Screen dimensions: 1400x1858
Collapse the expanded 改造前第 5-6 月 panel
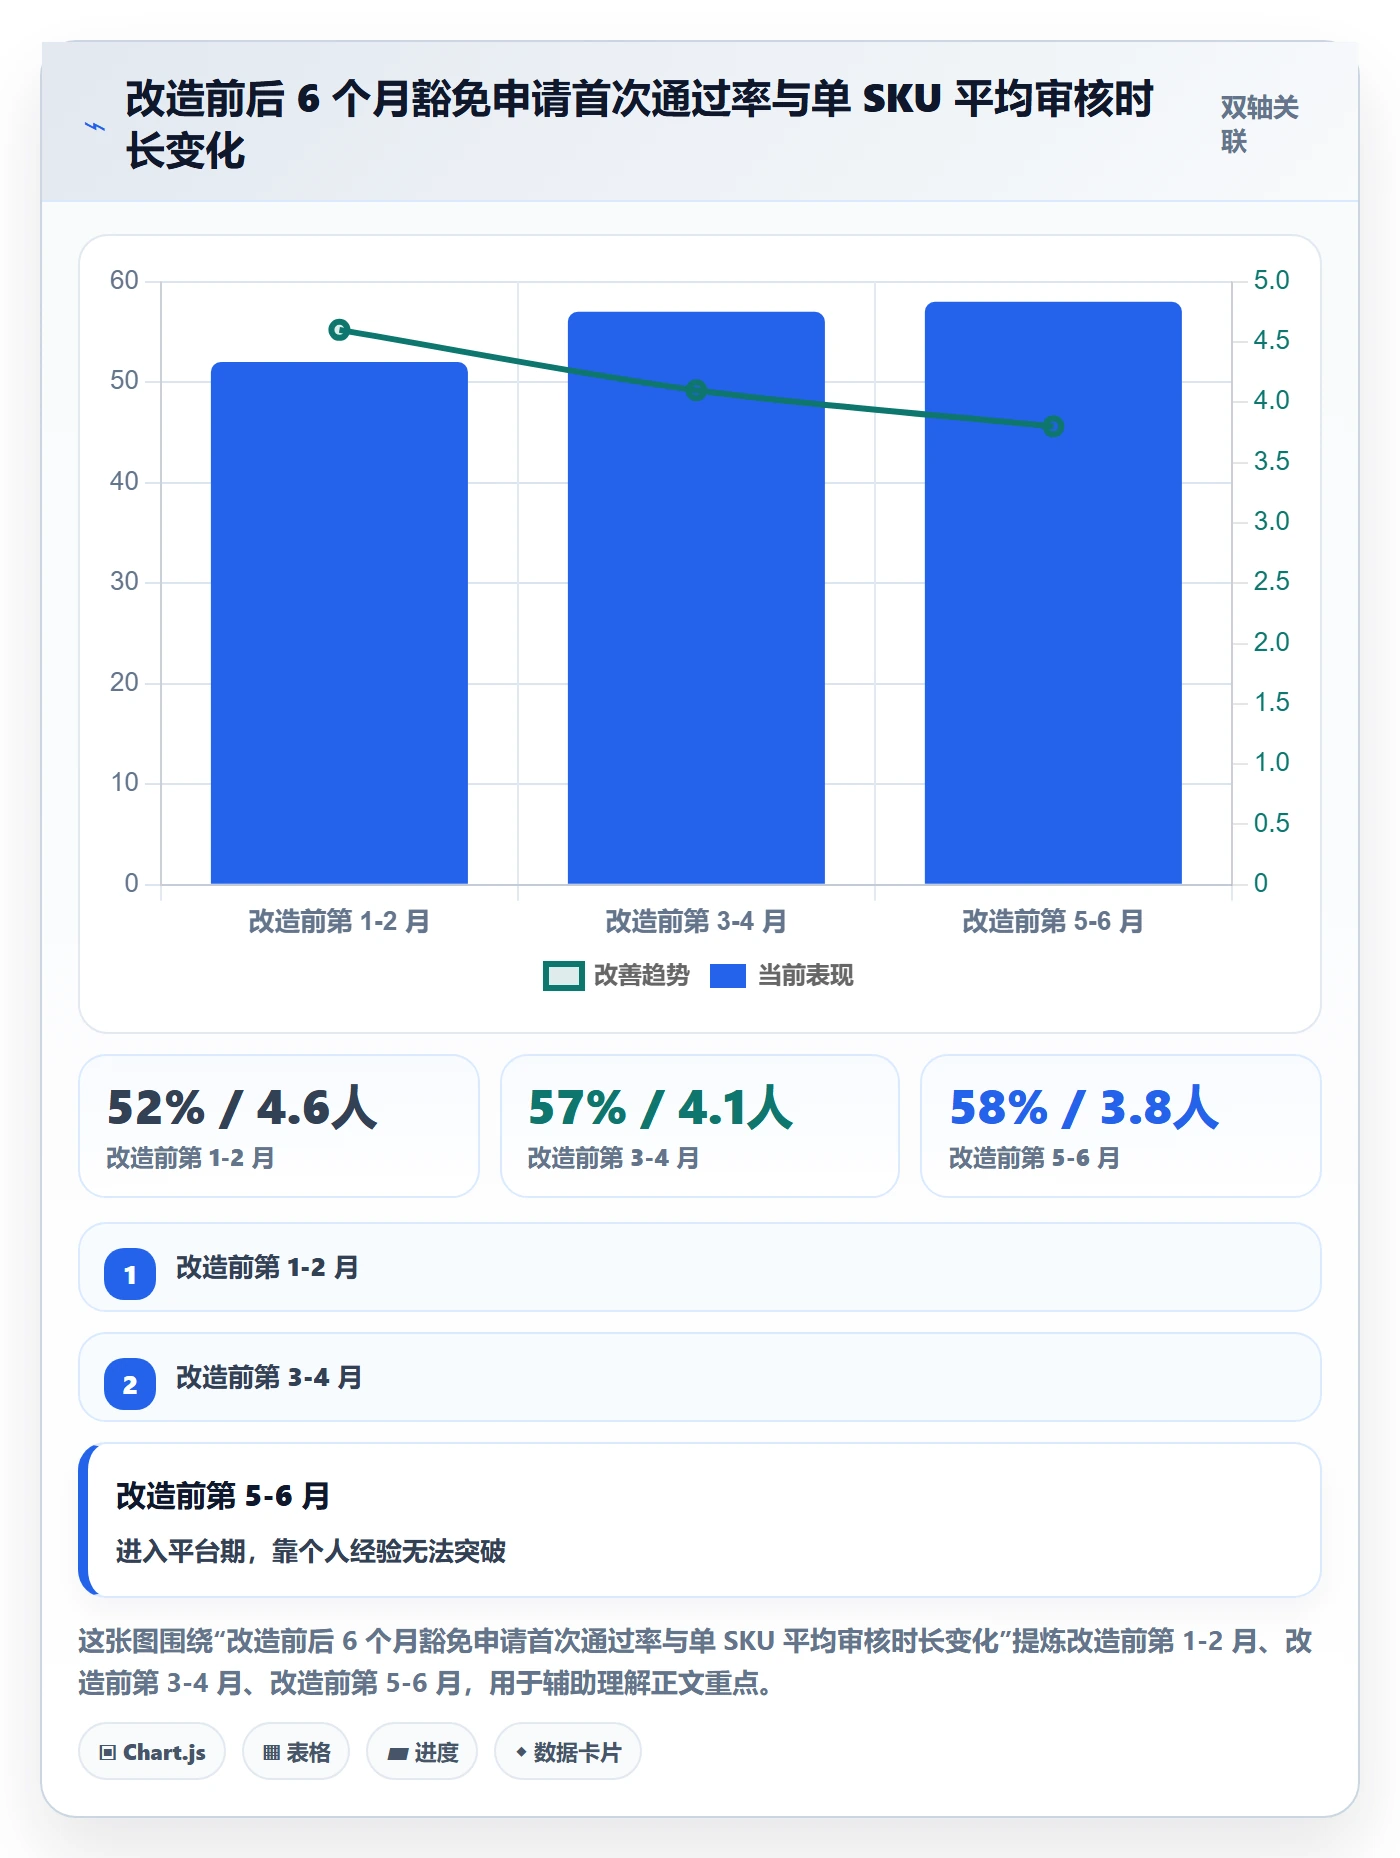(x=700, y=1520)
